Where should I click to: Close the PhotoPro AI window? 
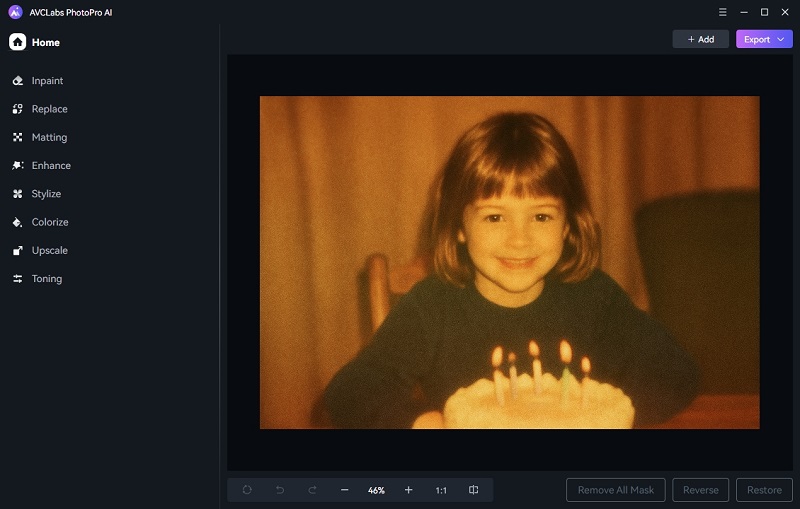[x=785, y=12]
